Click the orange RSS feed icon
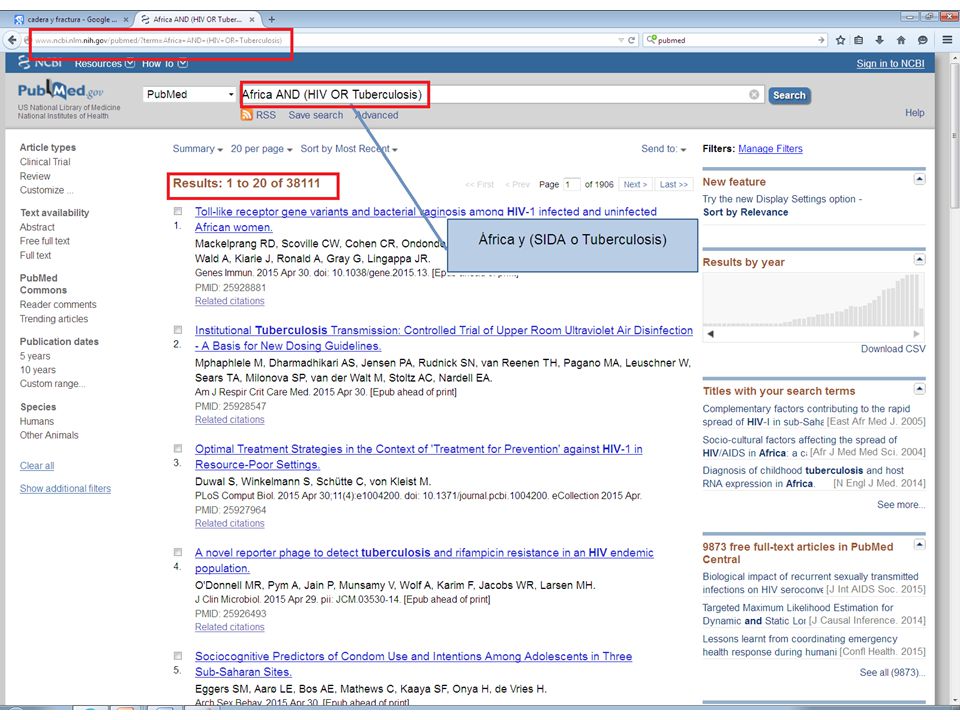960x720 pixels. 247,115
